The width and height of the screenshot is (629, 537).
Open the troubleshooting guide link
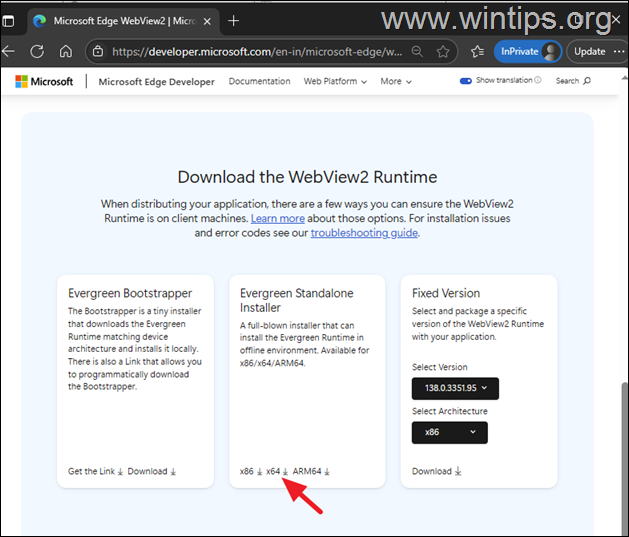coord(364,233)
